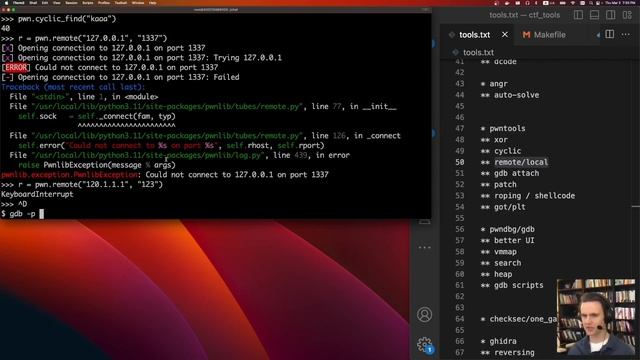Open the Window menu
This screenshot has width=640, height=360.
138,3
